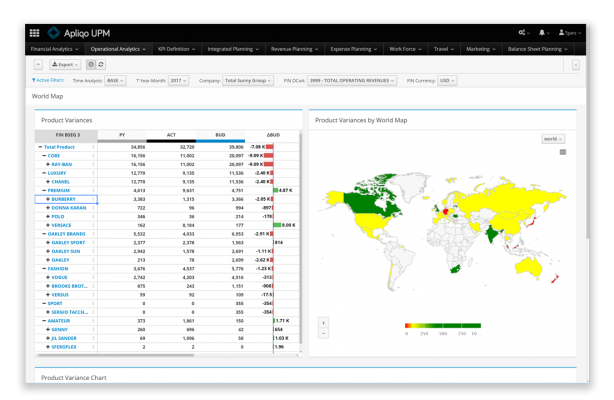Click the Apliqo UPM logo

click(x=79, y=33)
